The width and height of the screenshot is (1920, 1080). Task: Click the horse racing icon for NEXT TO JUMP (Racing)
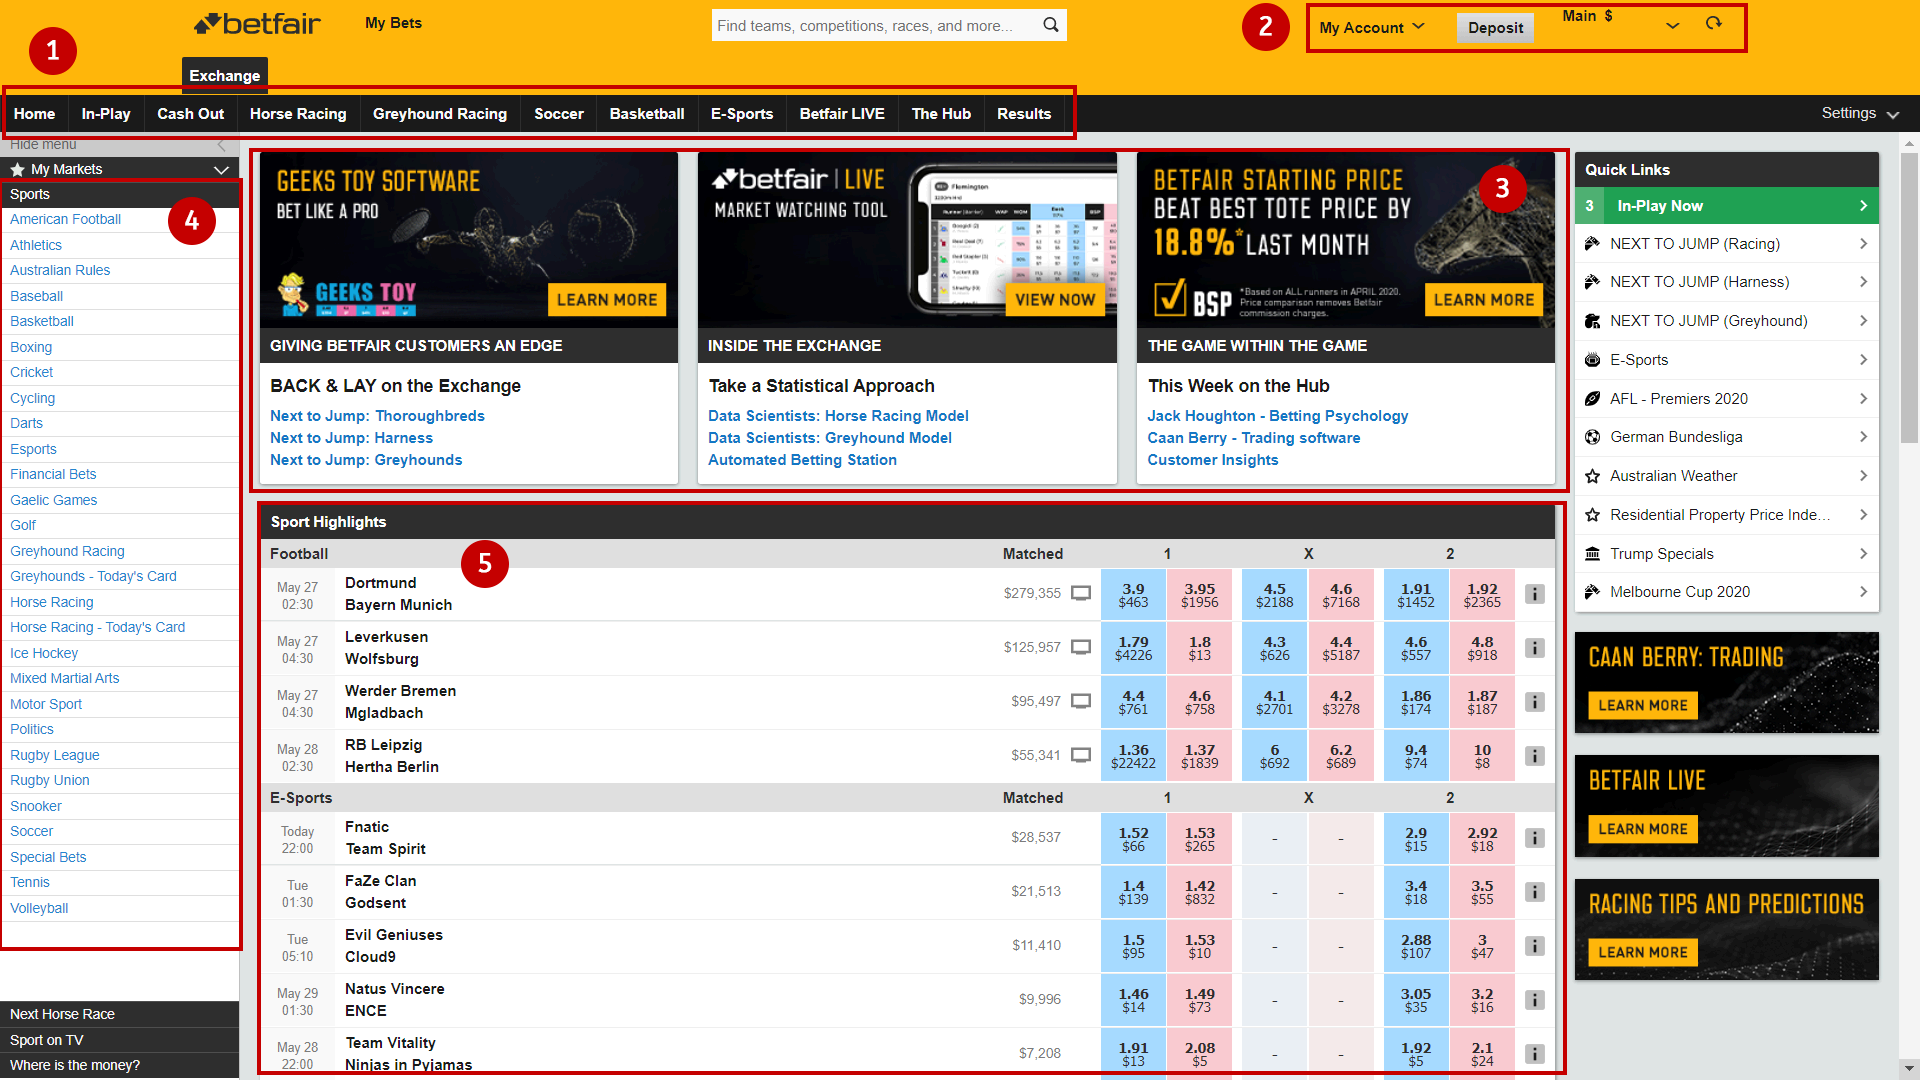tap(1592, 243)
